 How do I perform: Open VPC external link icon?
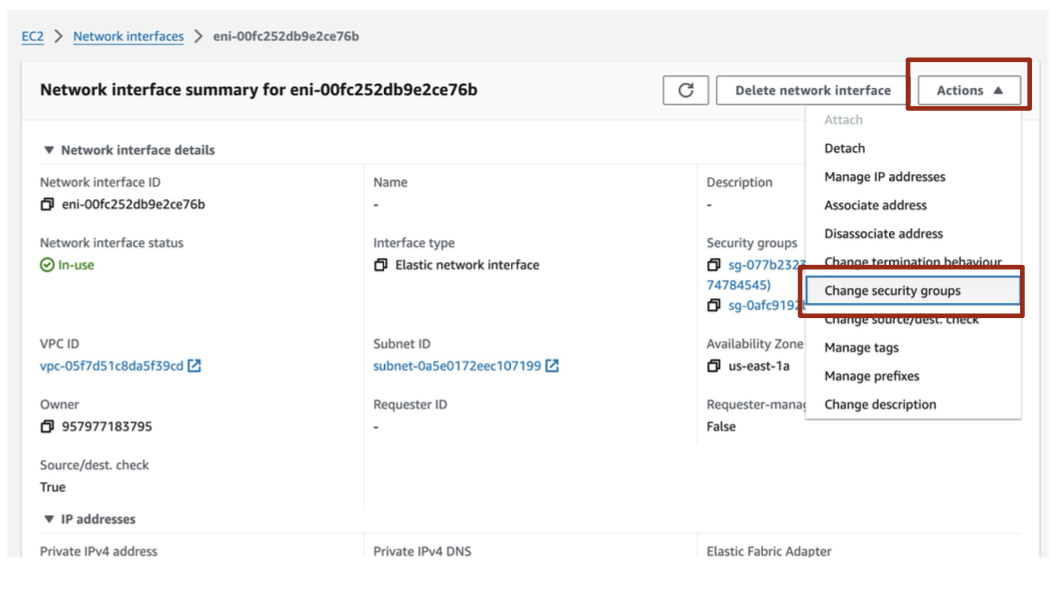click(195, 366)
